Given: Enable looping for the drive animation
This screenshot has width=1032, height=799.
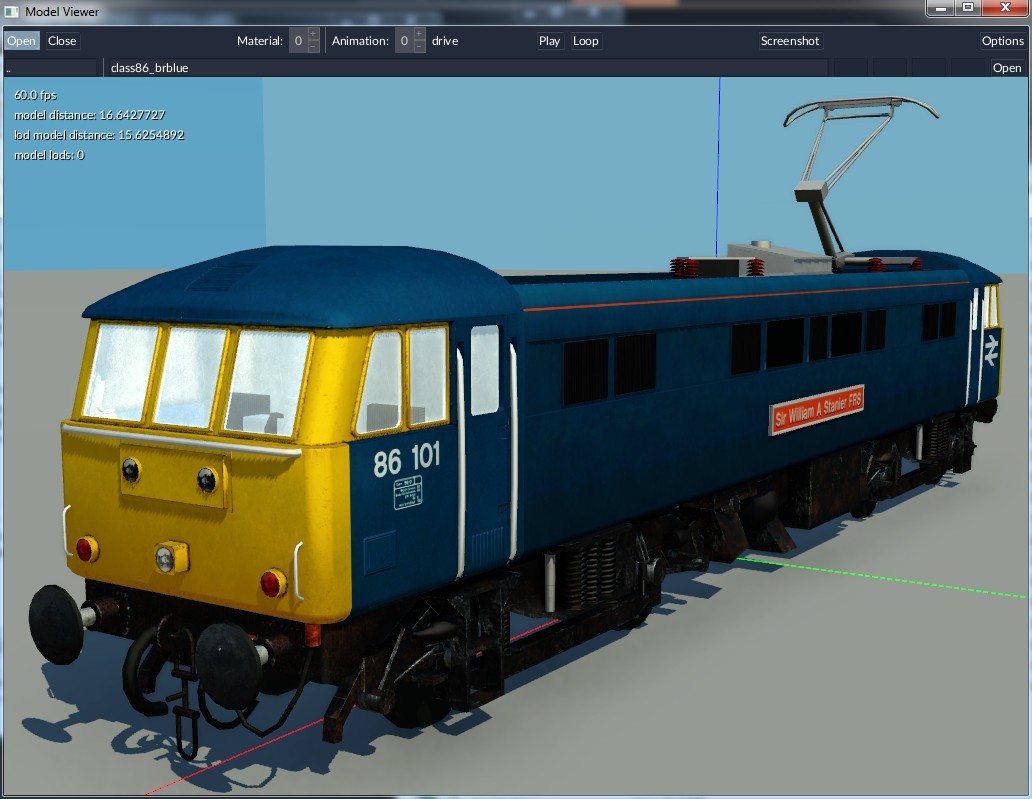Looking at the screenshot, I should pos(585,40).
